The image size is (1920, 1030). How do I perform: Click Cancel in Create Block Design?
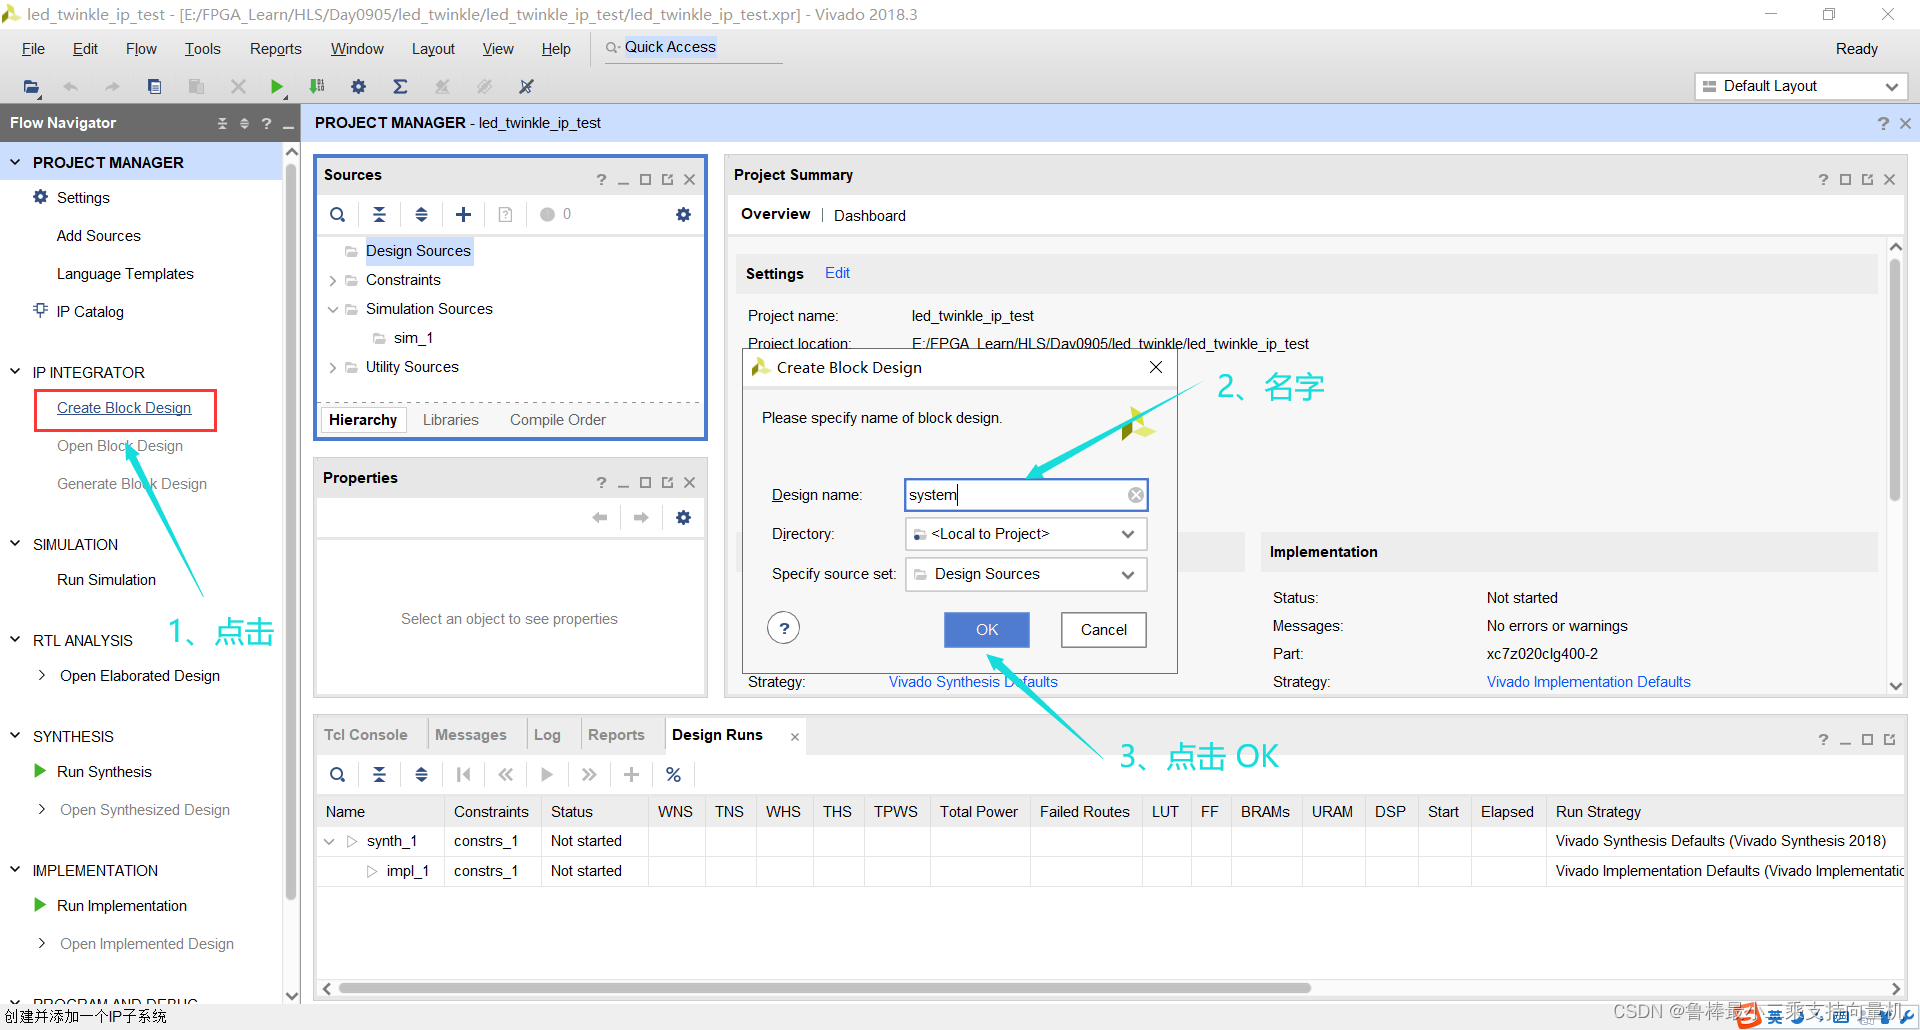click(1104, 630)
